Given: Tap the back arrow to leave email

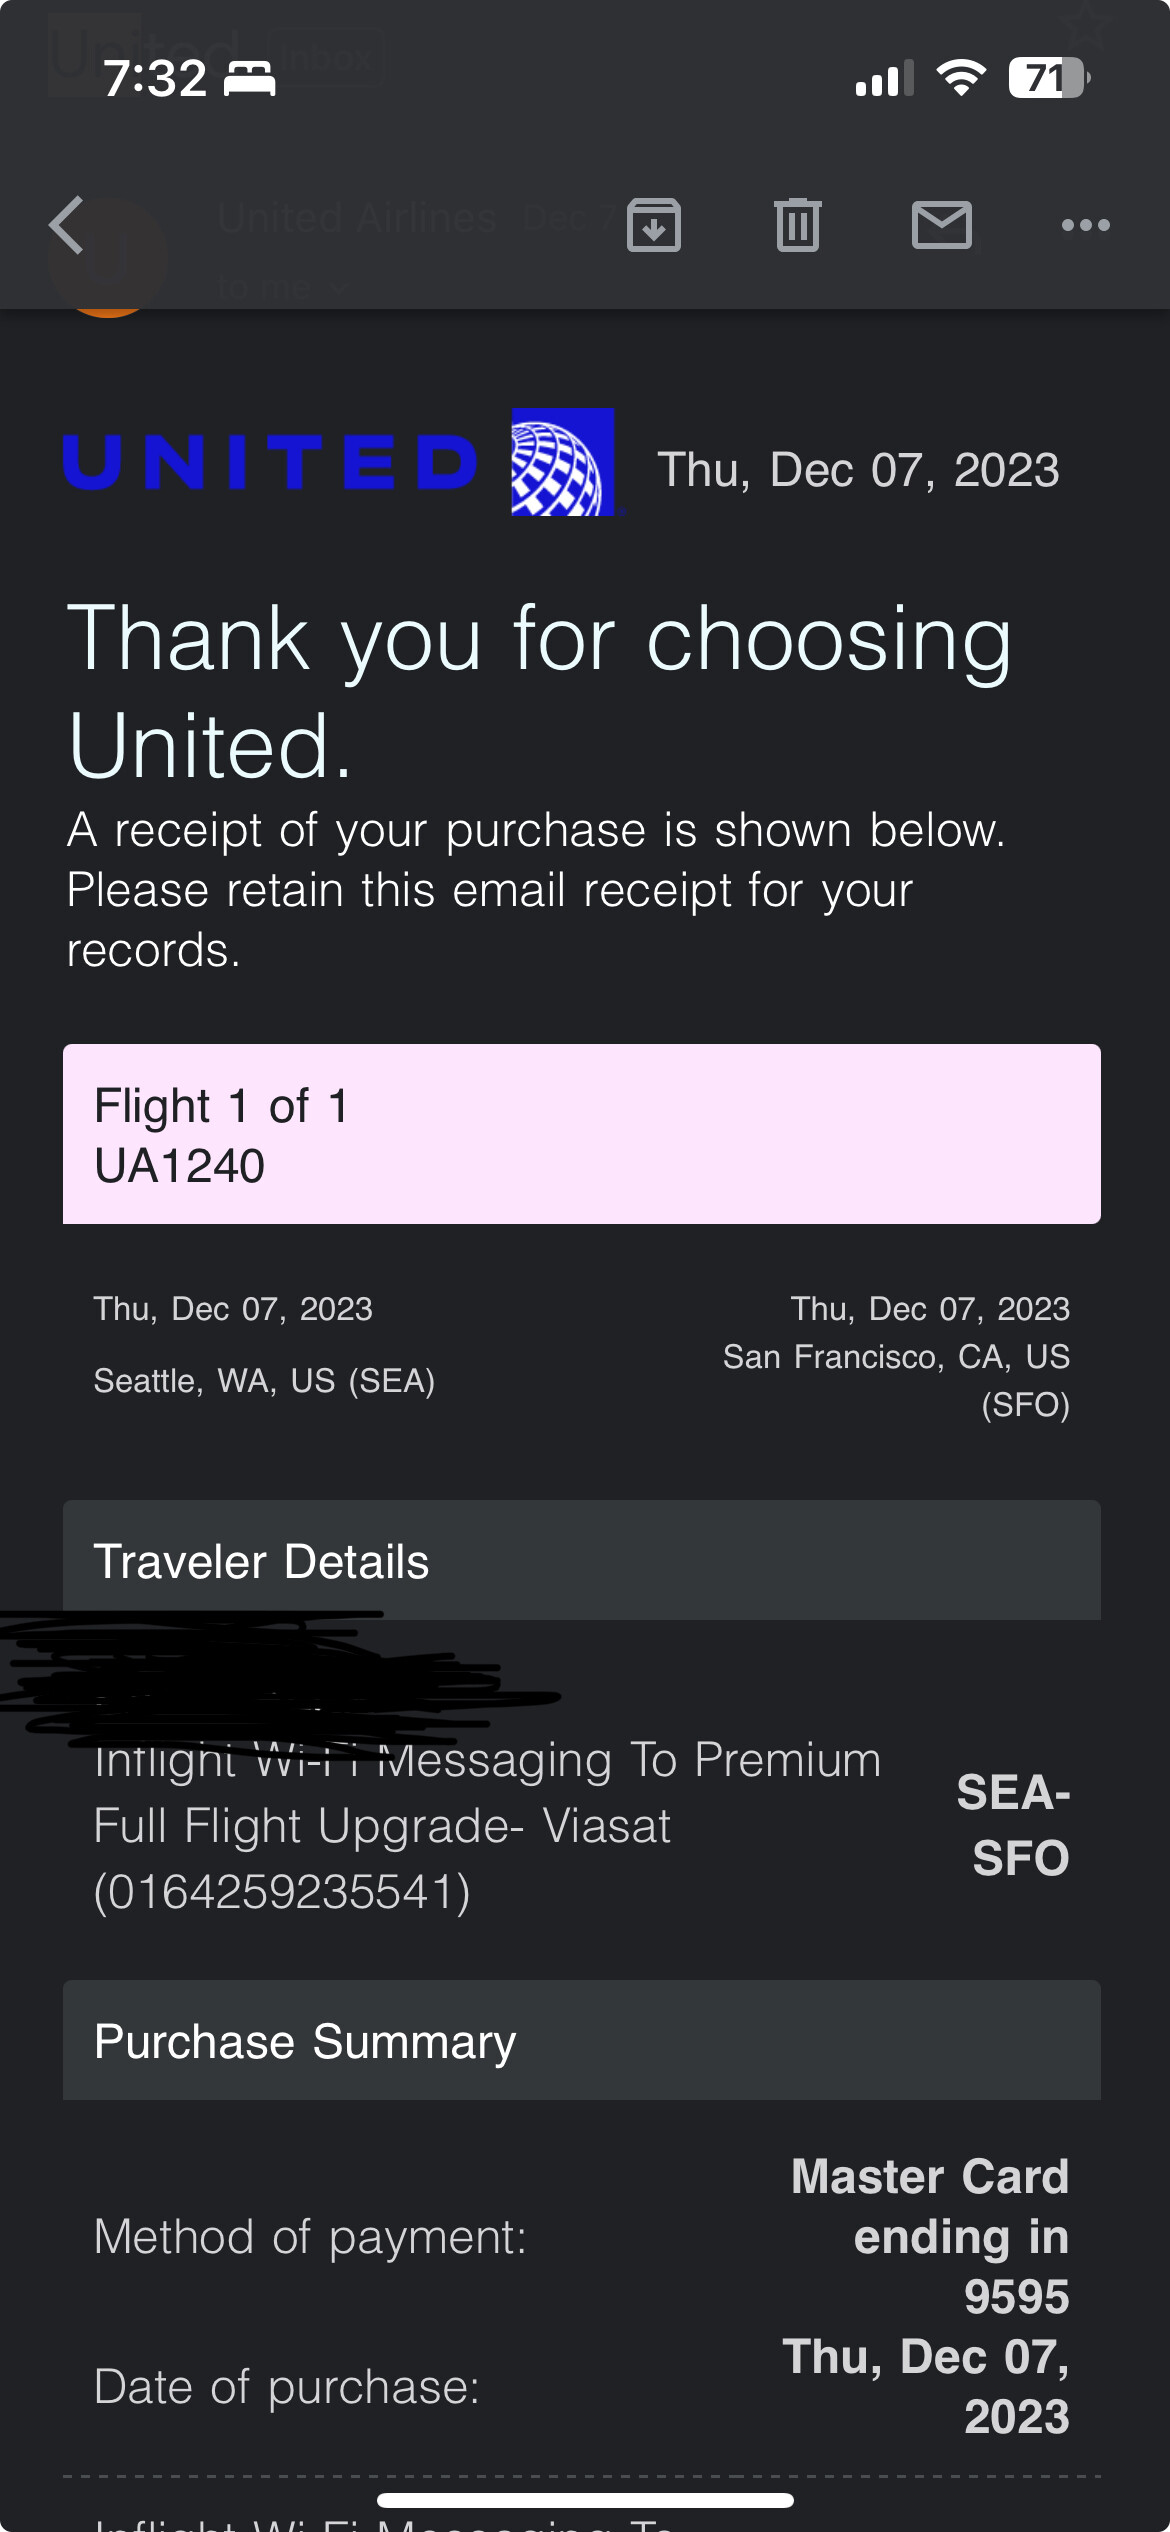Looking at the screenshot, I should 67,225.
